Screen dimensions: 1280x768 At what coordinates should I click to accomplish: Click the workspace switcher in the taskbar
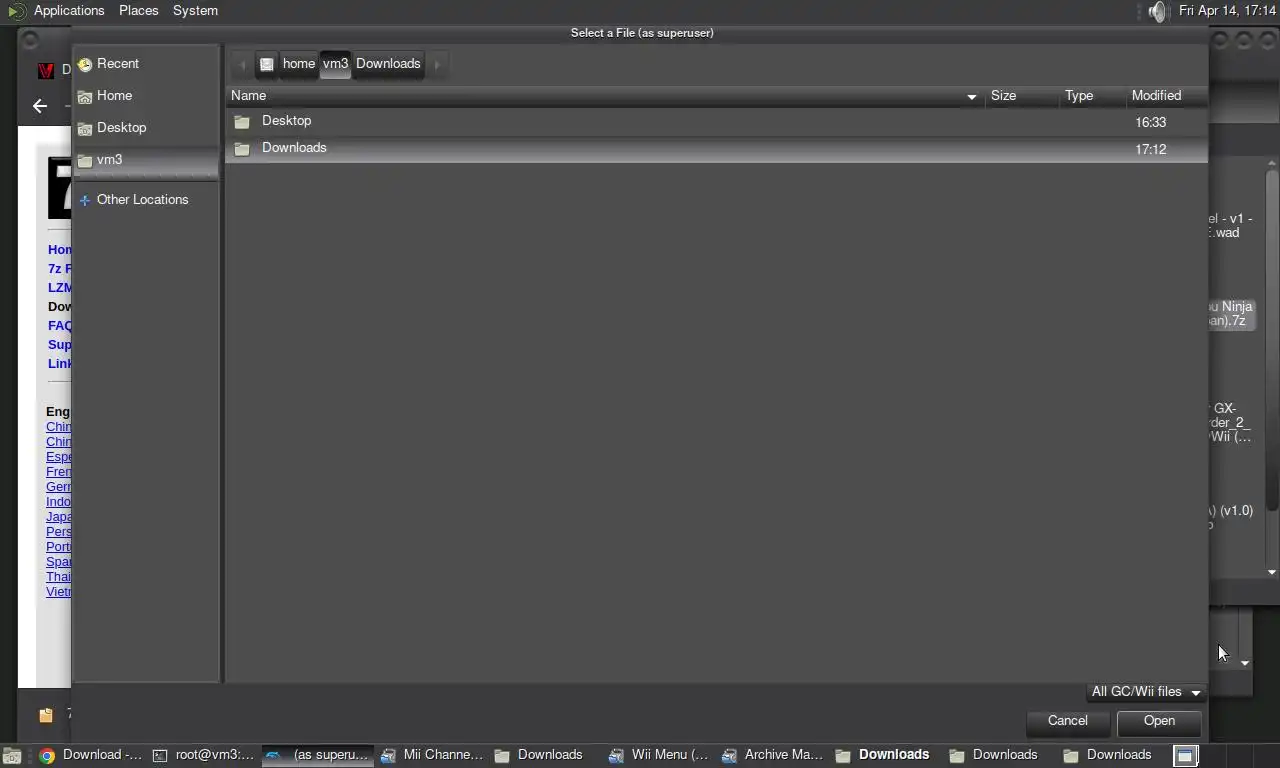coord(1185,756)
